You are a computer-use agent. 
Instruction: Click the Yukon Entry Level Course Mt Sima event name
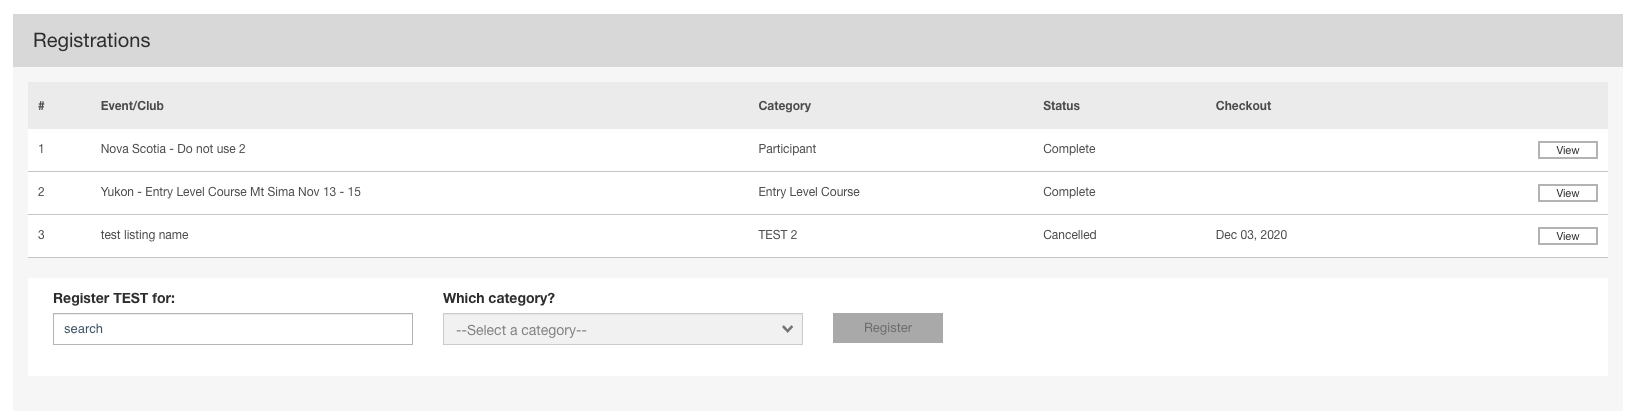[x=230, y=192]
